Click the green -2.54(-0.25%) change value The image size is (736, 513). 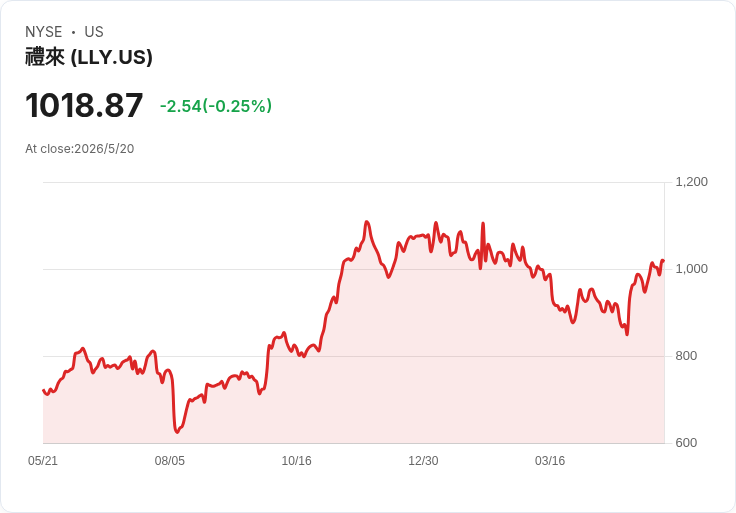pos(215,106)
